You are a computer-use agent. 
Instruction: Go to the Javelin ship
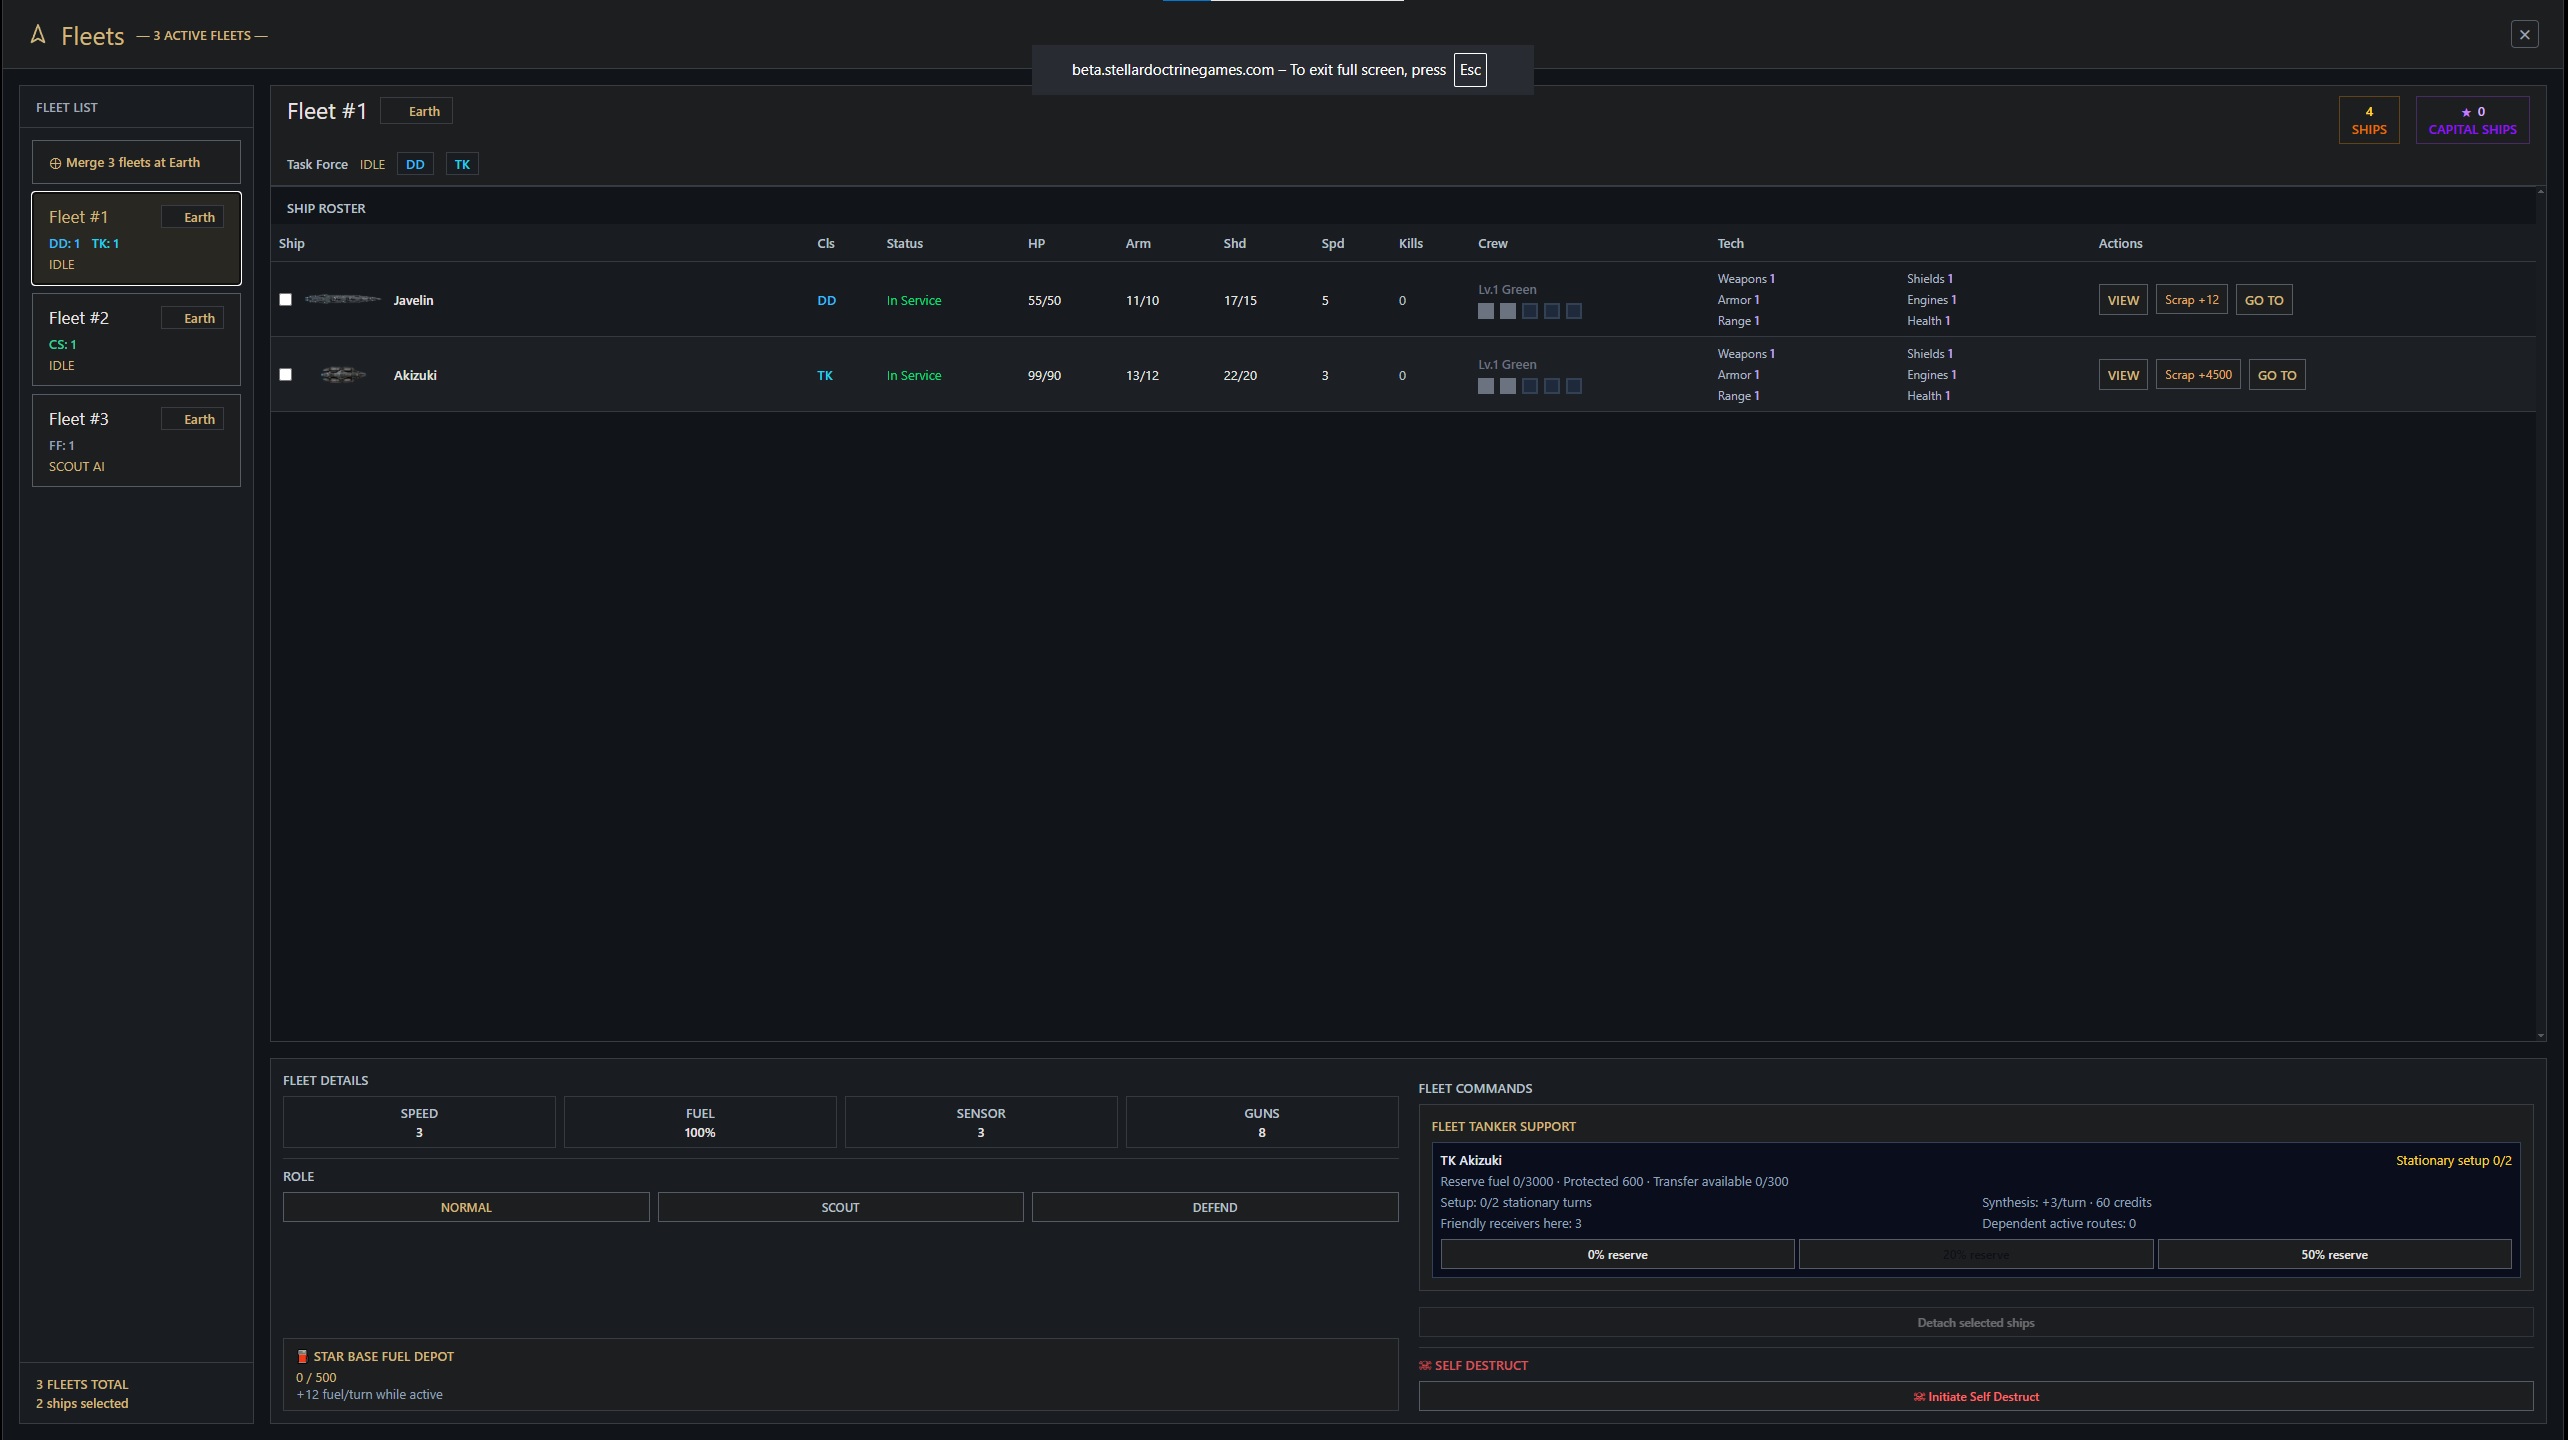click(2264, 300)
